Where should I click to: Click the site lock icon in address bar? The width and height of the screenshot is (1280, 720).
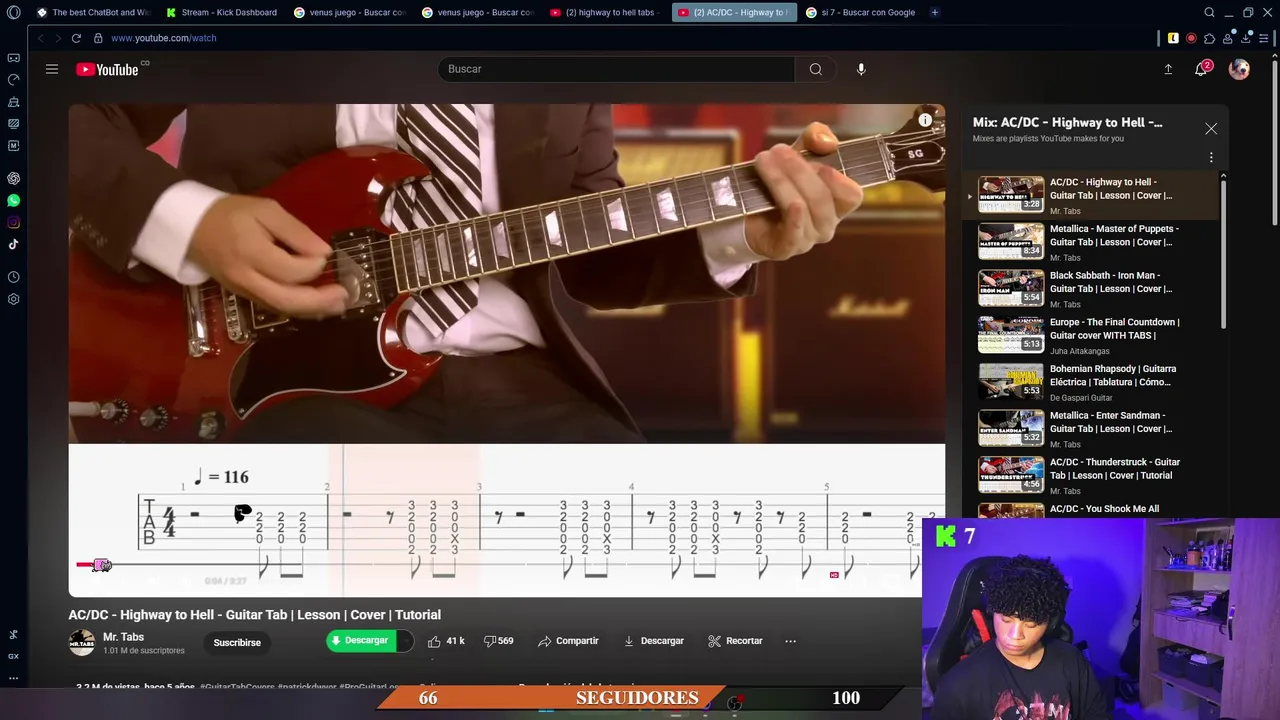pos(98,38)
